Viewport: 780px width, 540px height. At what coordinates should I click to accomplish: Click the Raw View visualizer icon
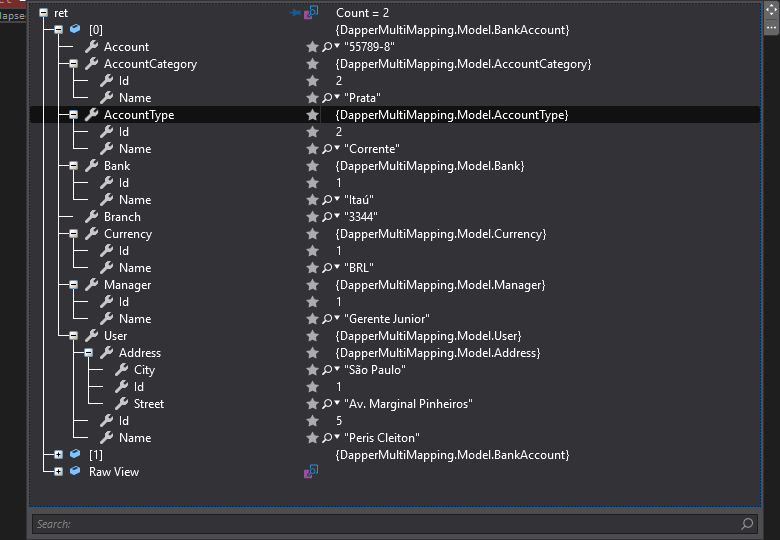tap(311, 471)
